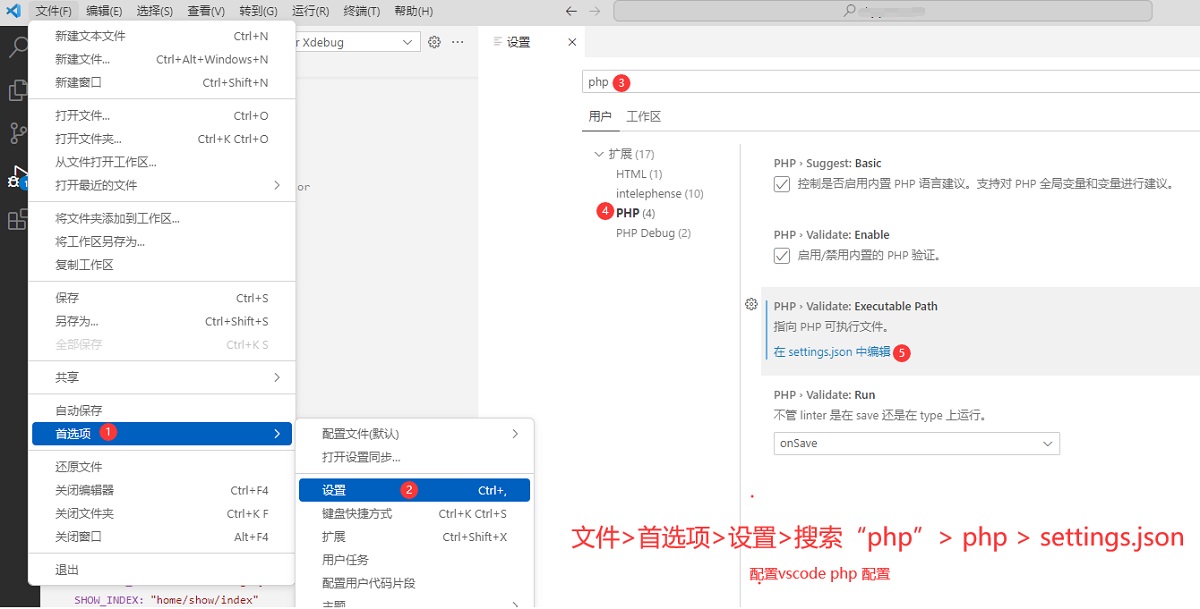The image size is (1200, 609).
Task: Choose 新建窗口 from the file menu
Action: click(x=162, y=82)
